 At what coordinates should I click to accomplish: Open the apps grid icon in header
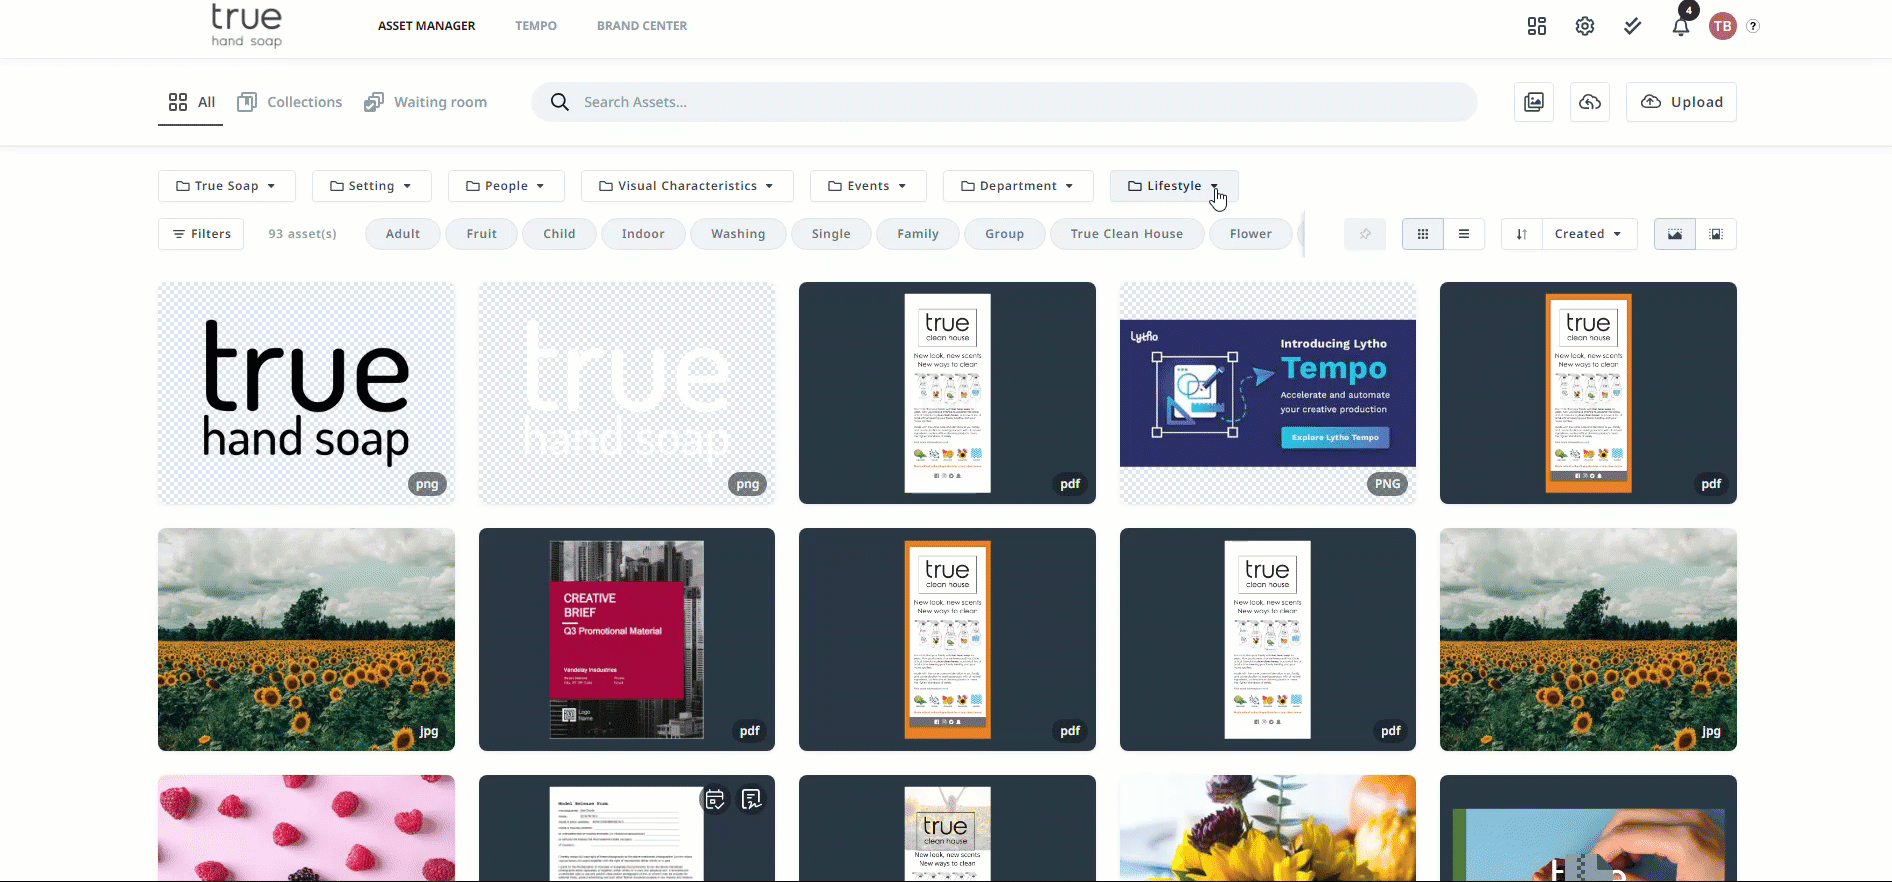click(x=1537, y=26)
